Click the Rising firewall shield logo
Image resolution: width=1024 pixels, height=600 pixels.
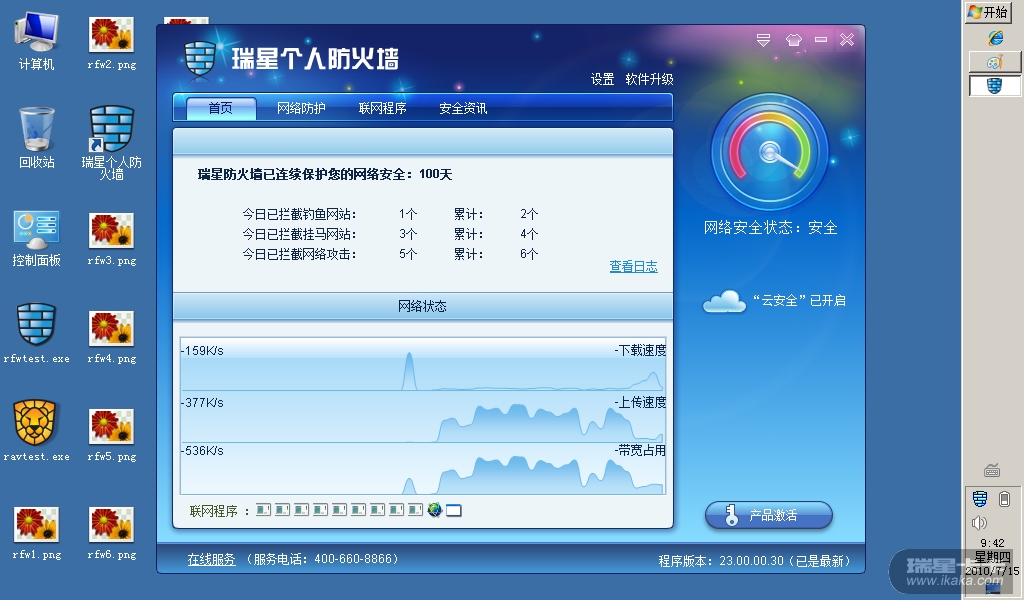click(x=200, y=58)
